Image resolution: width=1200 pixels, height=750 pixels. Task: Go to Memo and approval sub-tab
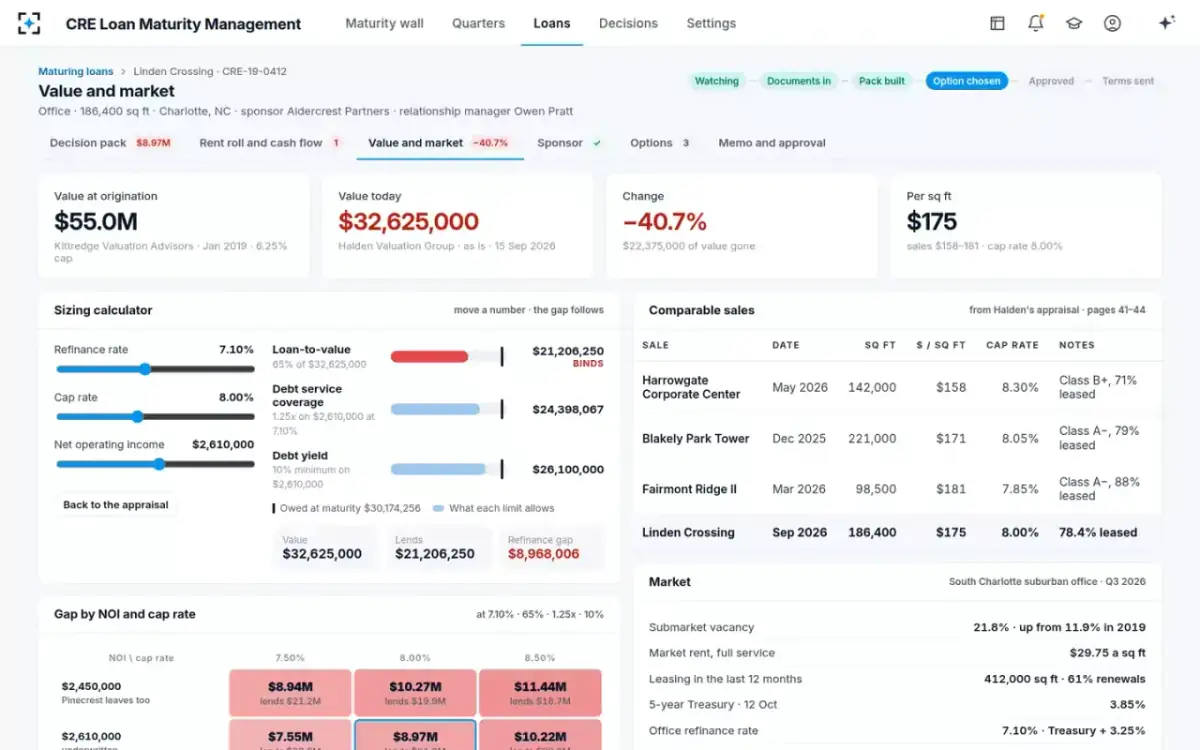772,143
